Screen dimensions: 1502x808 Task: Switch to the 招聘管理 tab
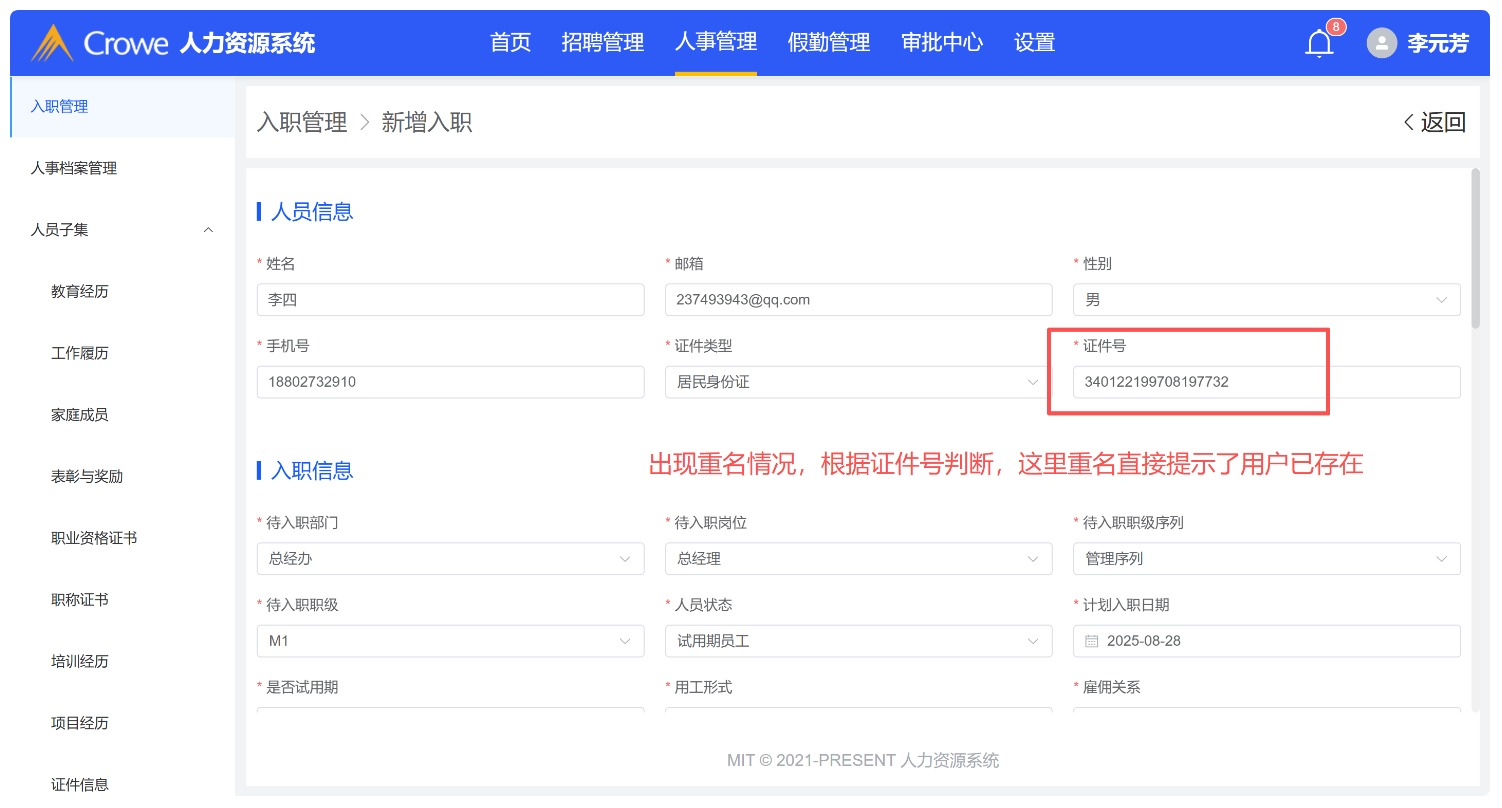pyautogui.click(x=602, y=43)
